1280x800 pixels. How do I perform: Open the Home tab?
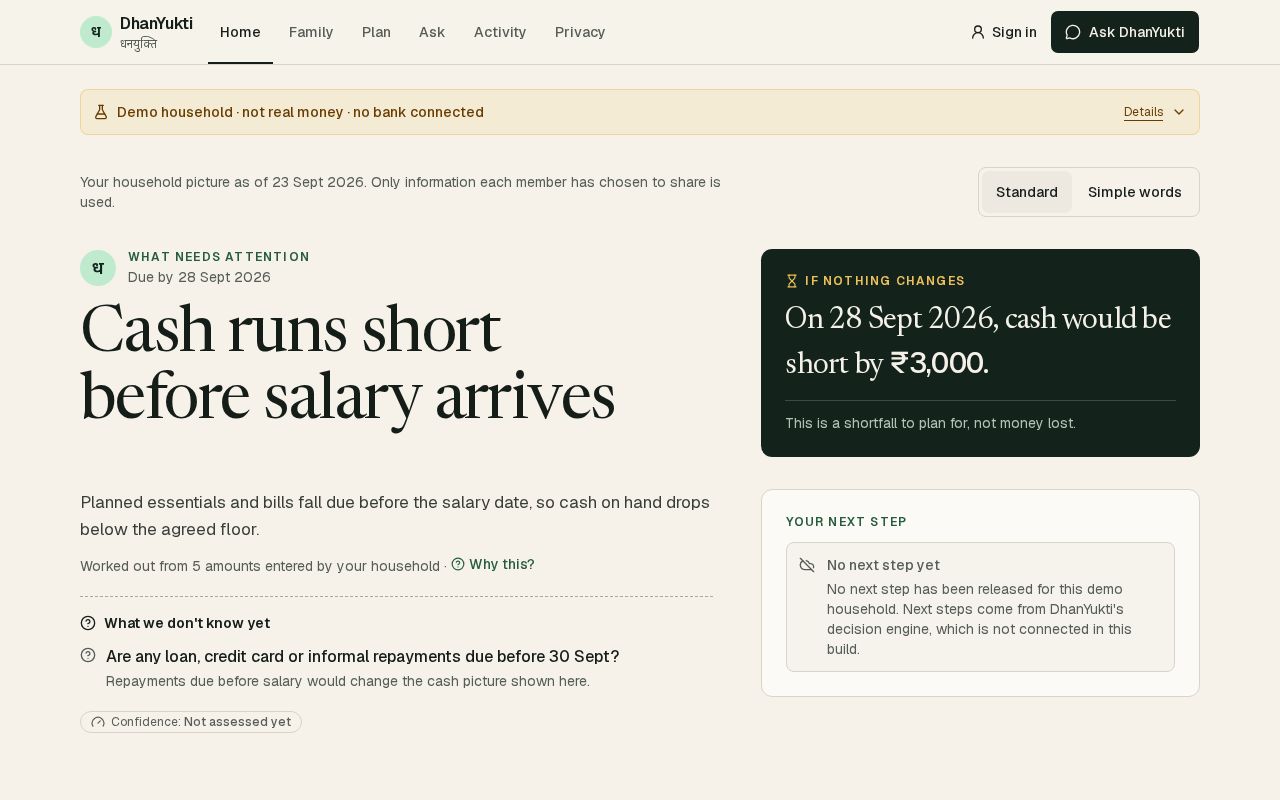pyautogui.click(x=240, y=32)
